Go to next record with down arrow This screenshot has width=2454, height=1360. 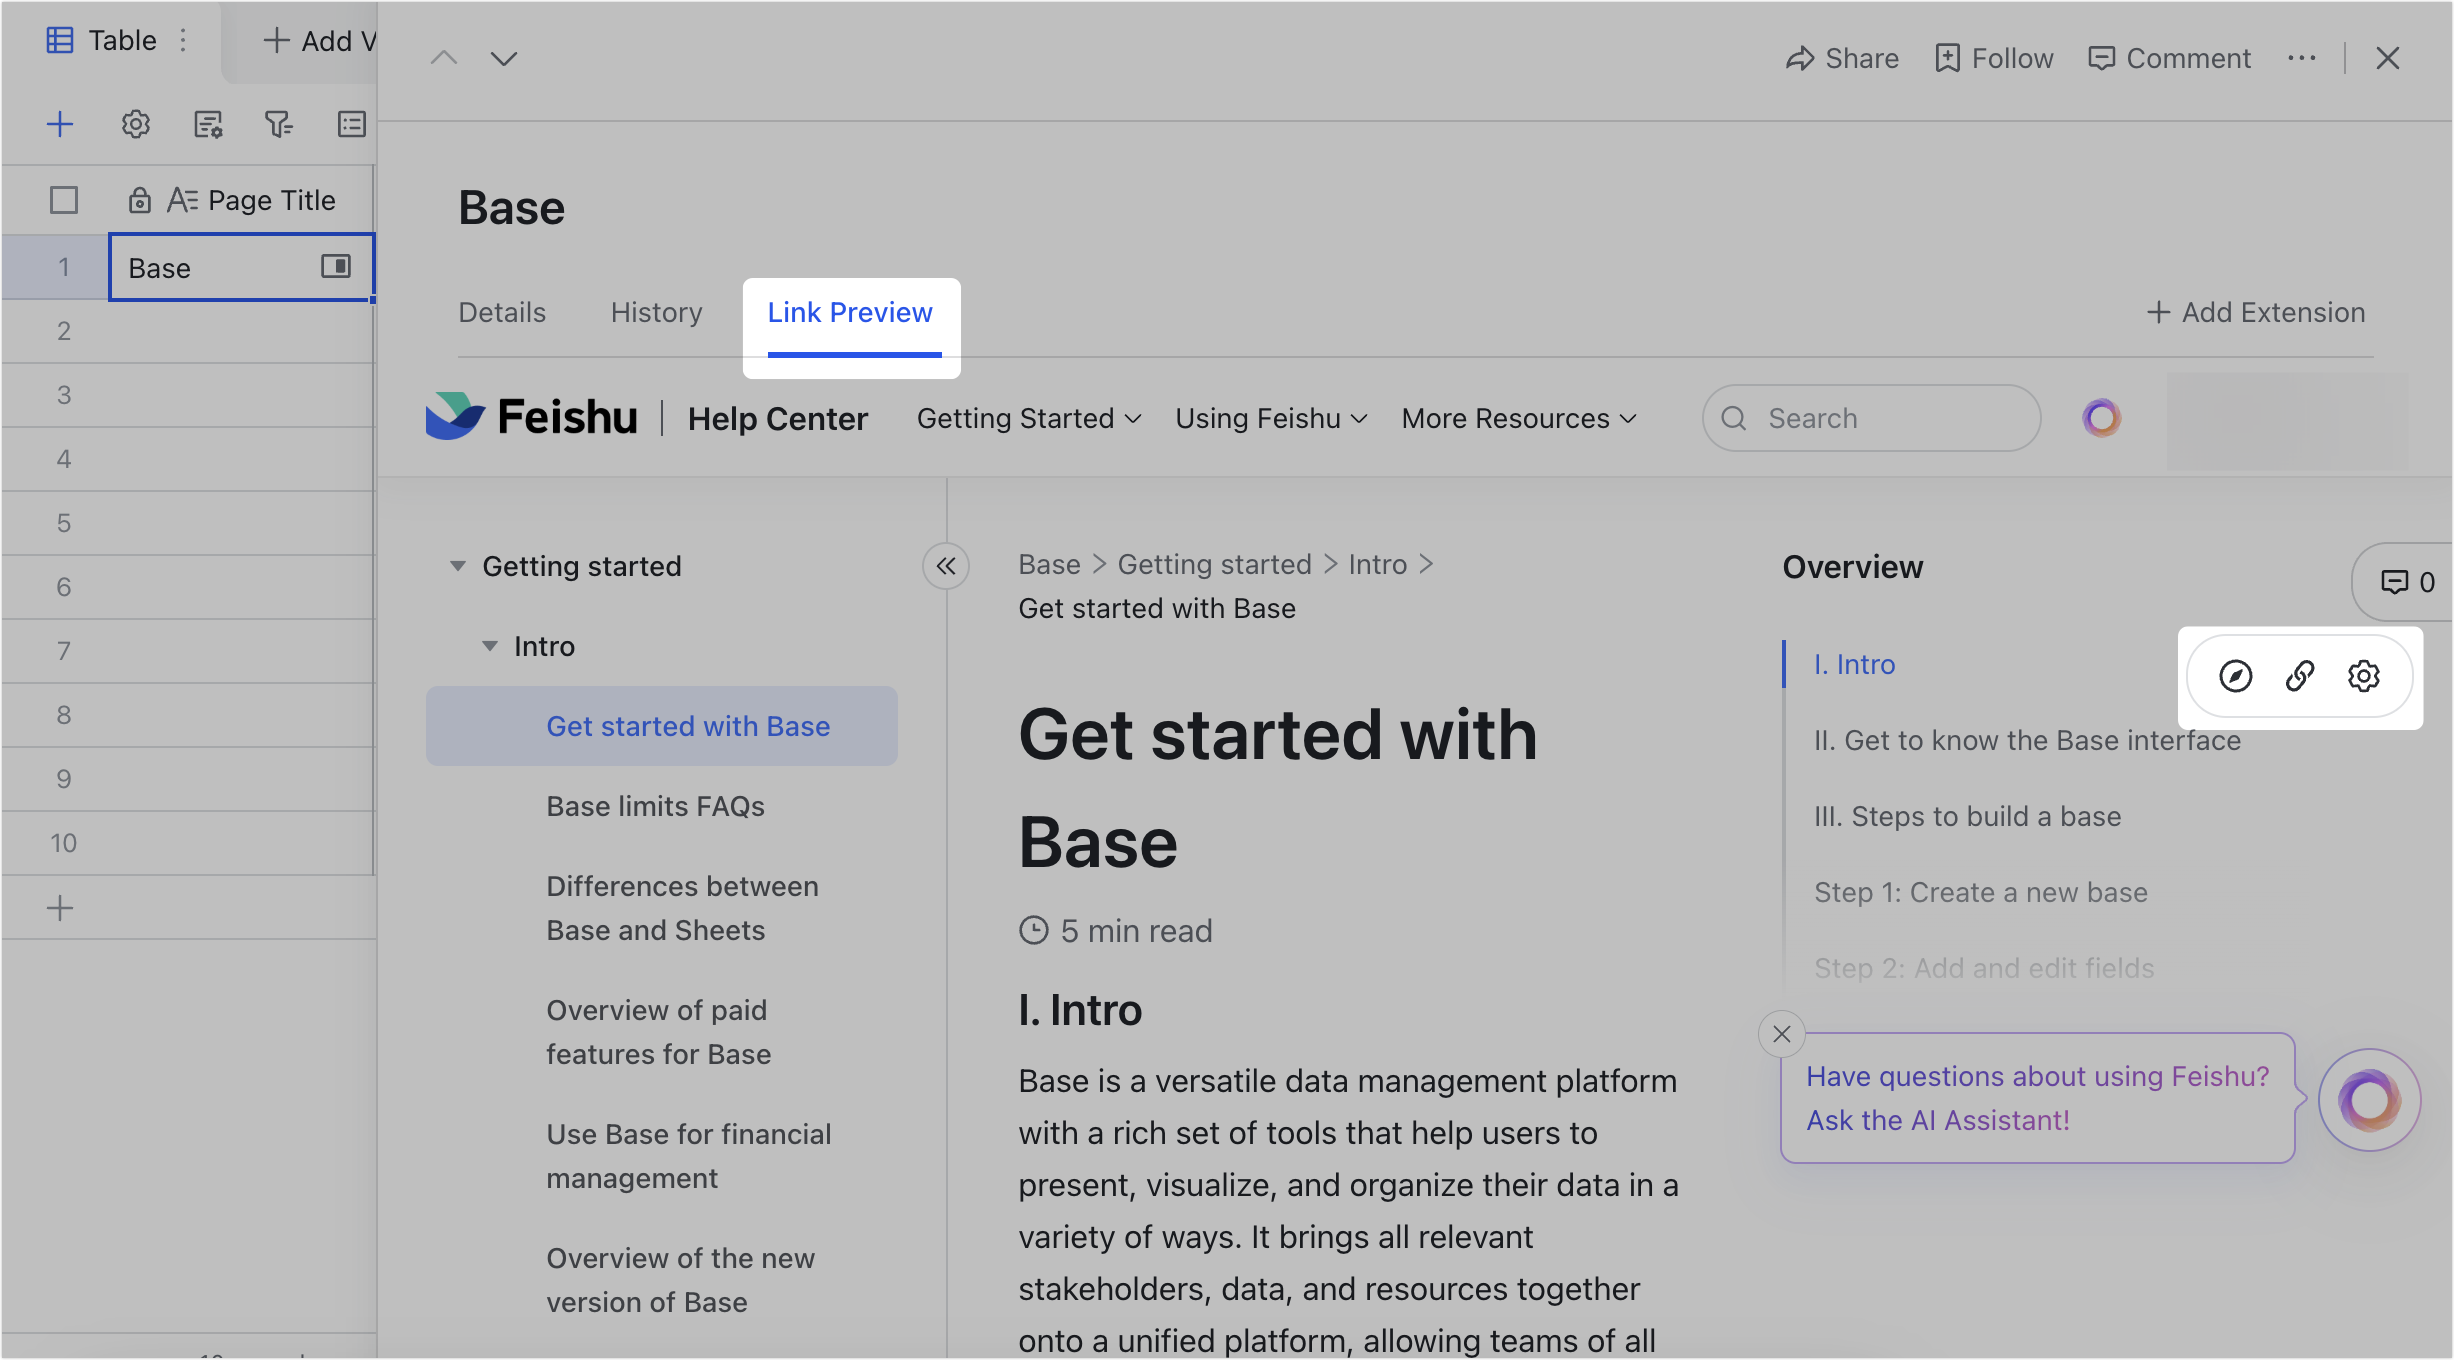click(504, 58)
